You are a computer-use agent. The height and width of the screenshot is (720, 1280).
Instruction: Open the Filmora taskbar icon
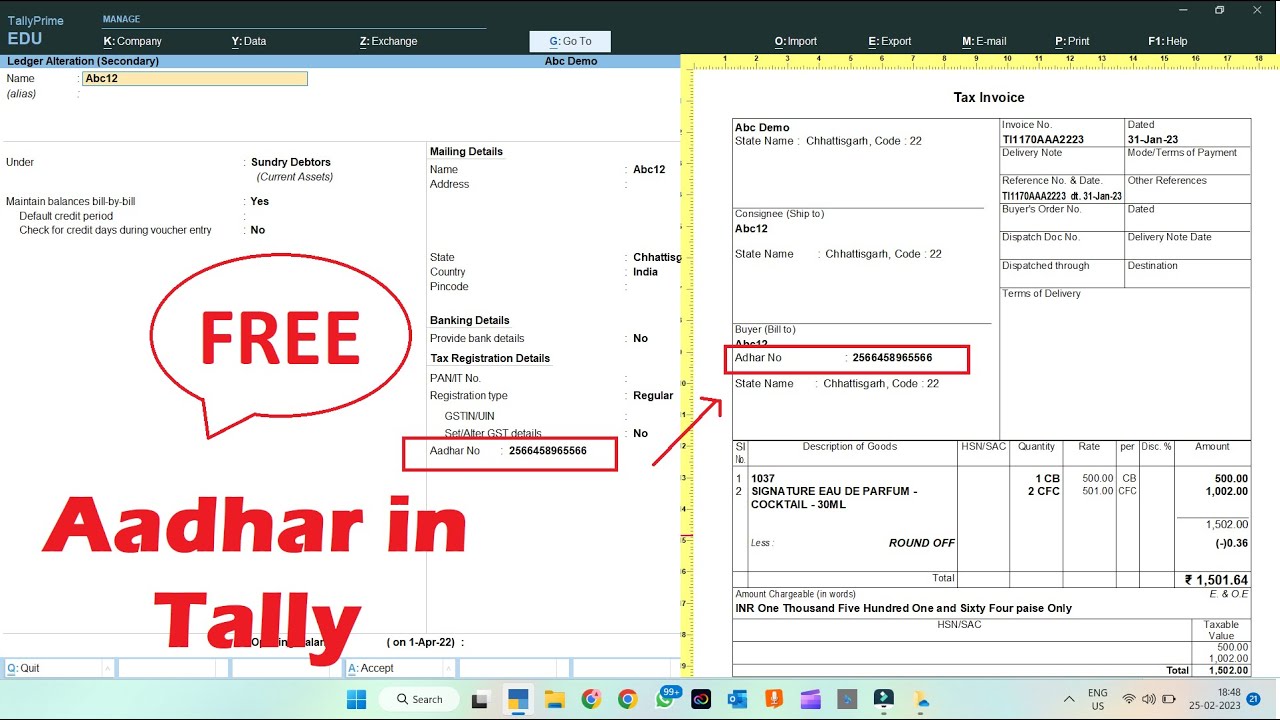click(884, 699)
